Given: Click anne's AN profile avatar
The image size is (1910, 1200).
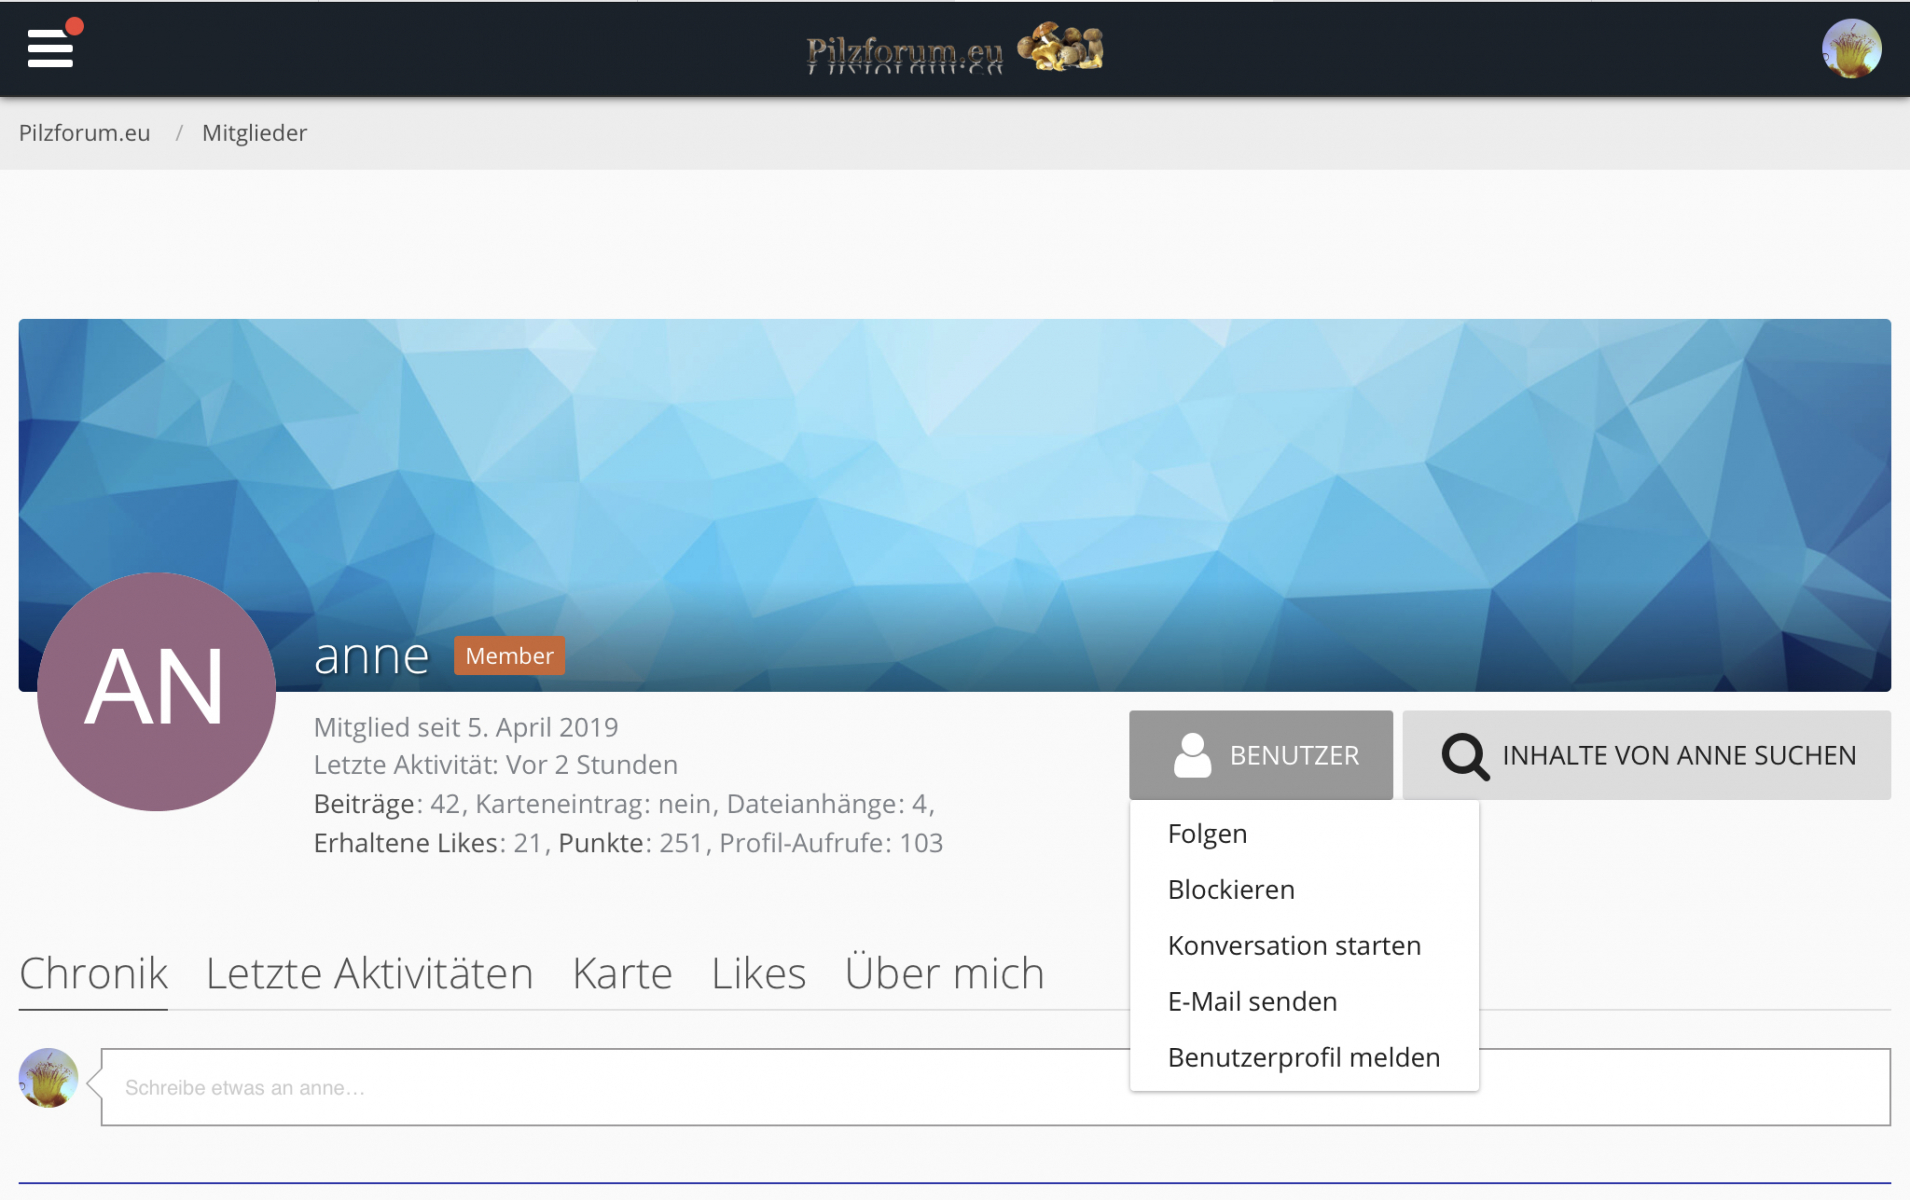Looking at the screenshot, I should [156, 691].
